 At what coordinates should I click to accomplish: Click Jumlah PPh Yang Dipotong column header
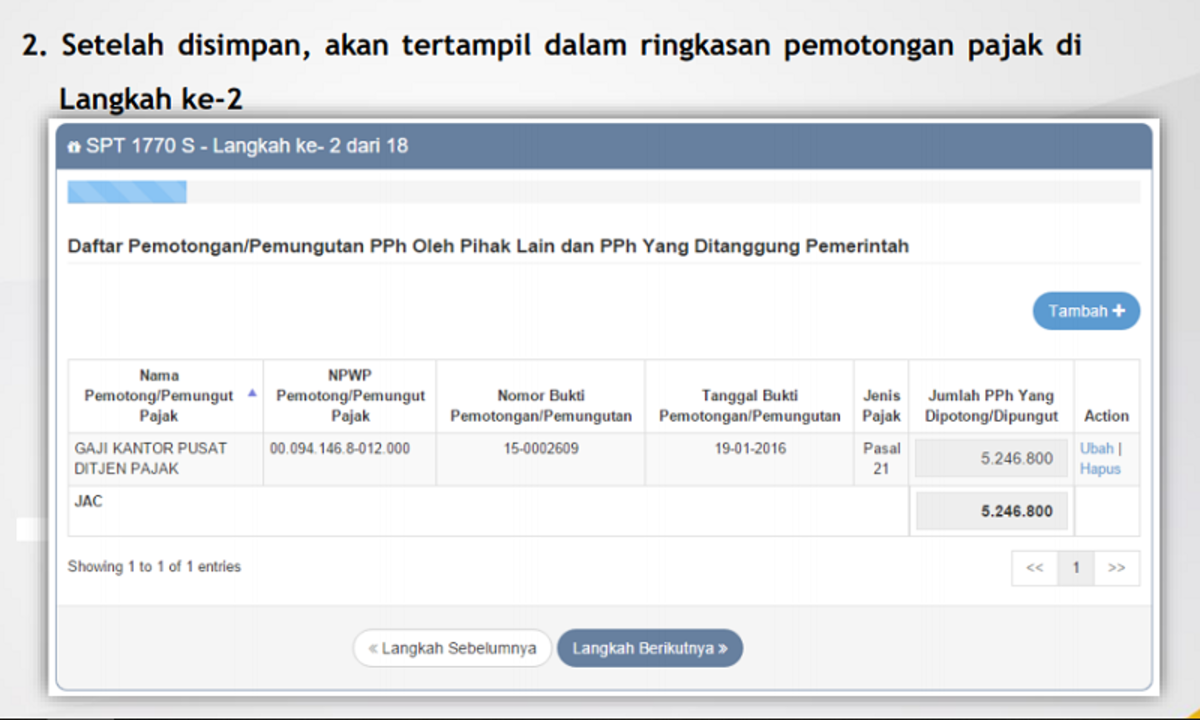991,405
